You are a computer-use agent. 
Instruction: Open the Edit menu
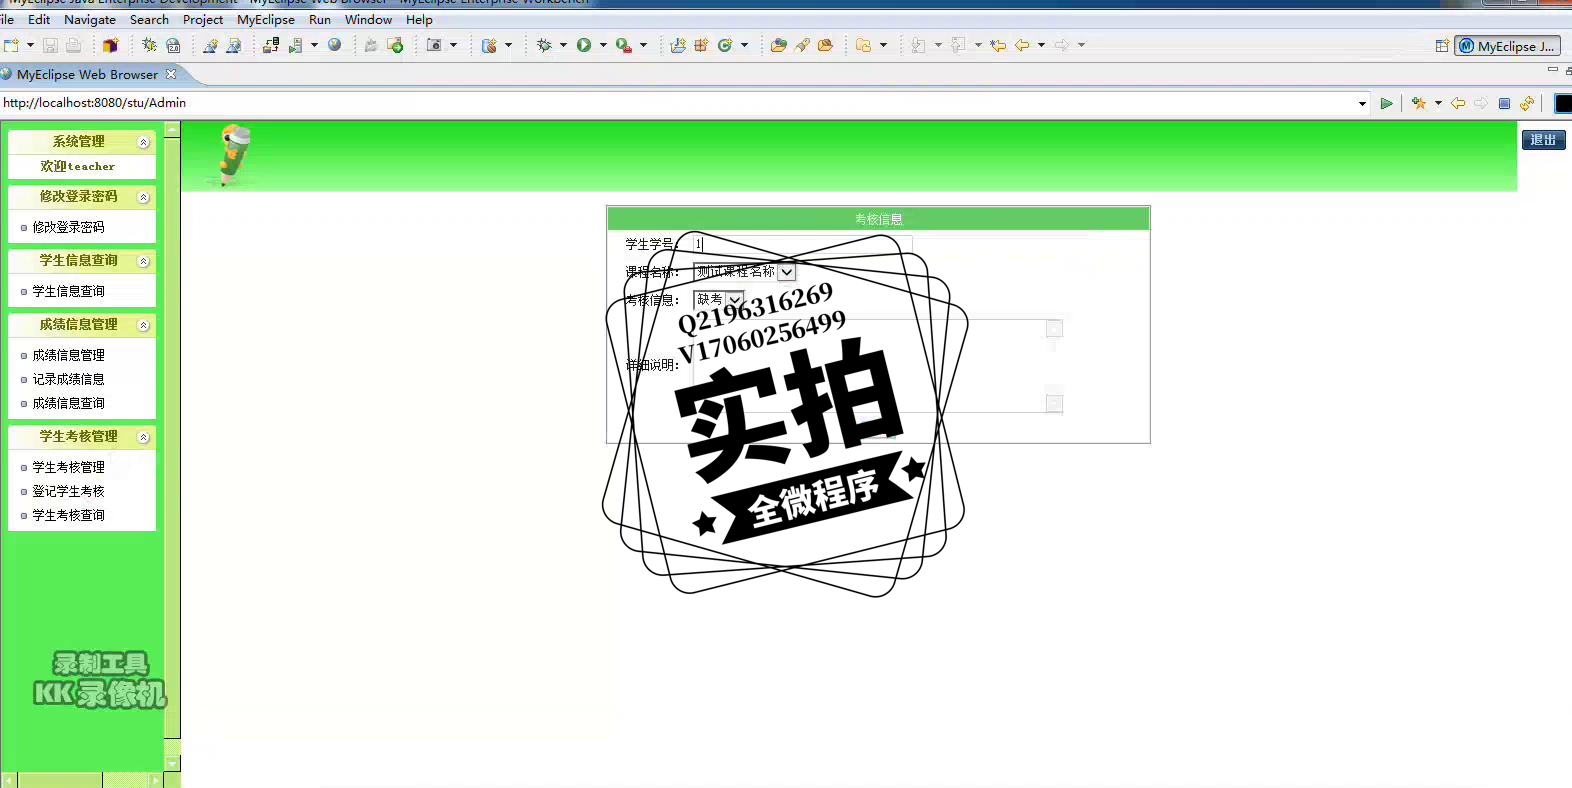coord(39,19)
